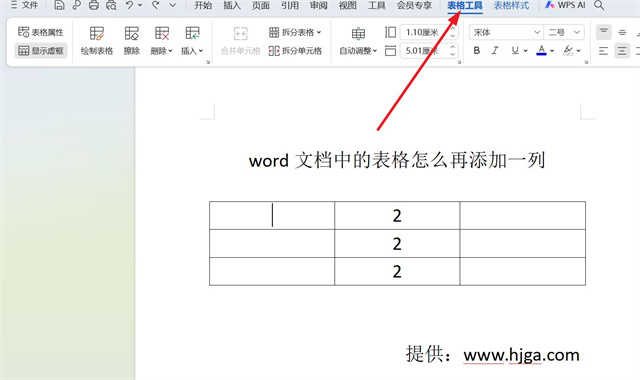Click the 插入 insert rows/columns icon
This screenshot has height=380, width=640.
click(x=192, y=33)
